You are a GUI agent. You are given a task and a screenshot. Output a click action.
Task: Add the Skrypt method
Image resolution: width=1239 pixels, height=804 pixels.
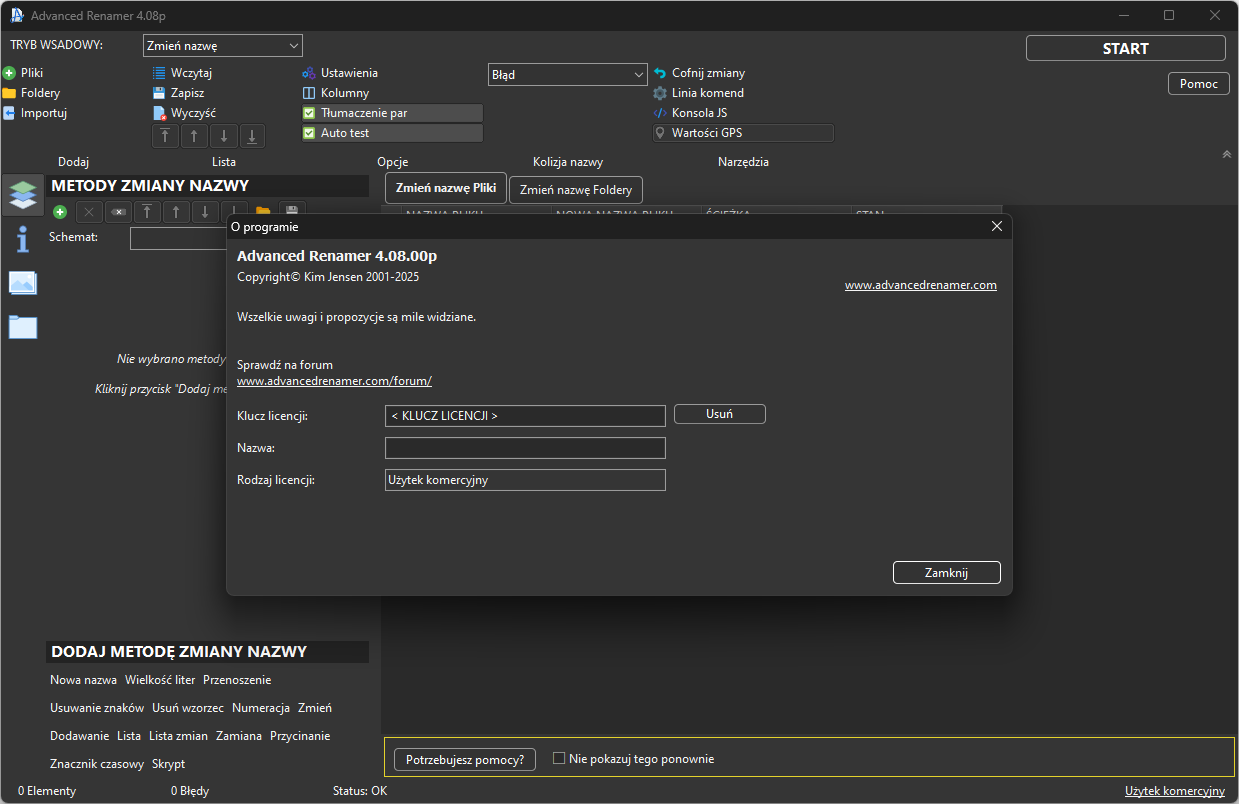pyautogui.click(x=168, y=764)
